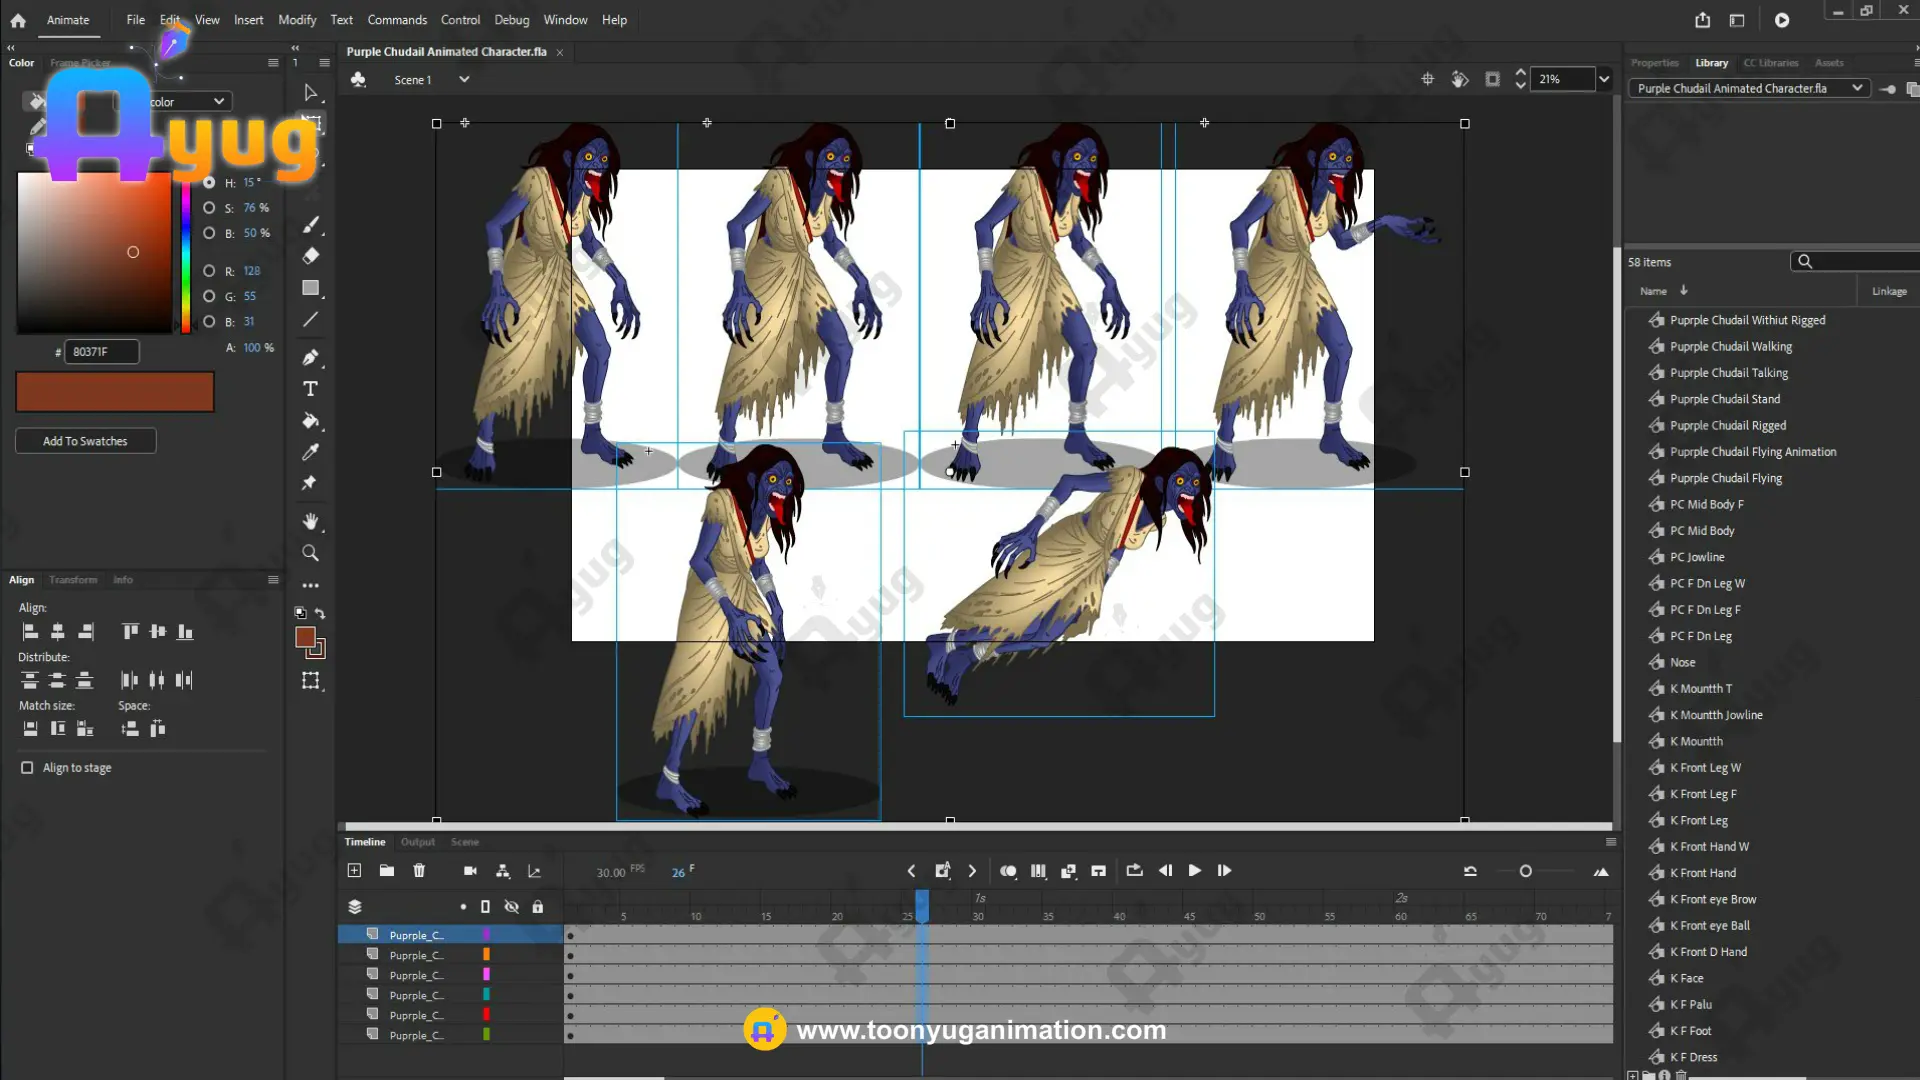Select the Hand tool
Image resolution: width=1920 pixels, height=1080 pixels.
[310, 521]
